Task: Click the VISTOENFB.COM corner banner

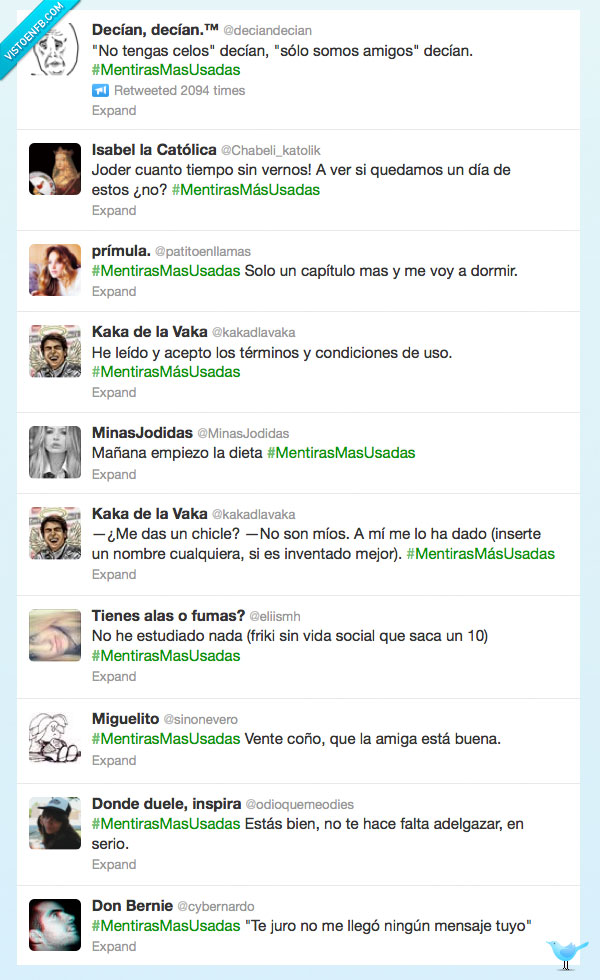Action: tap(32, 31)
